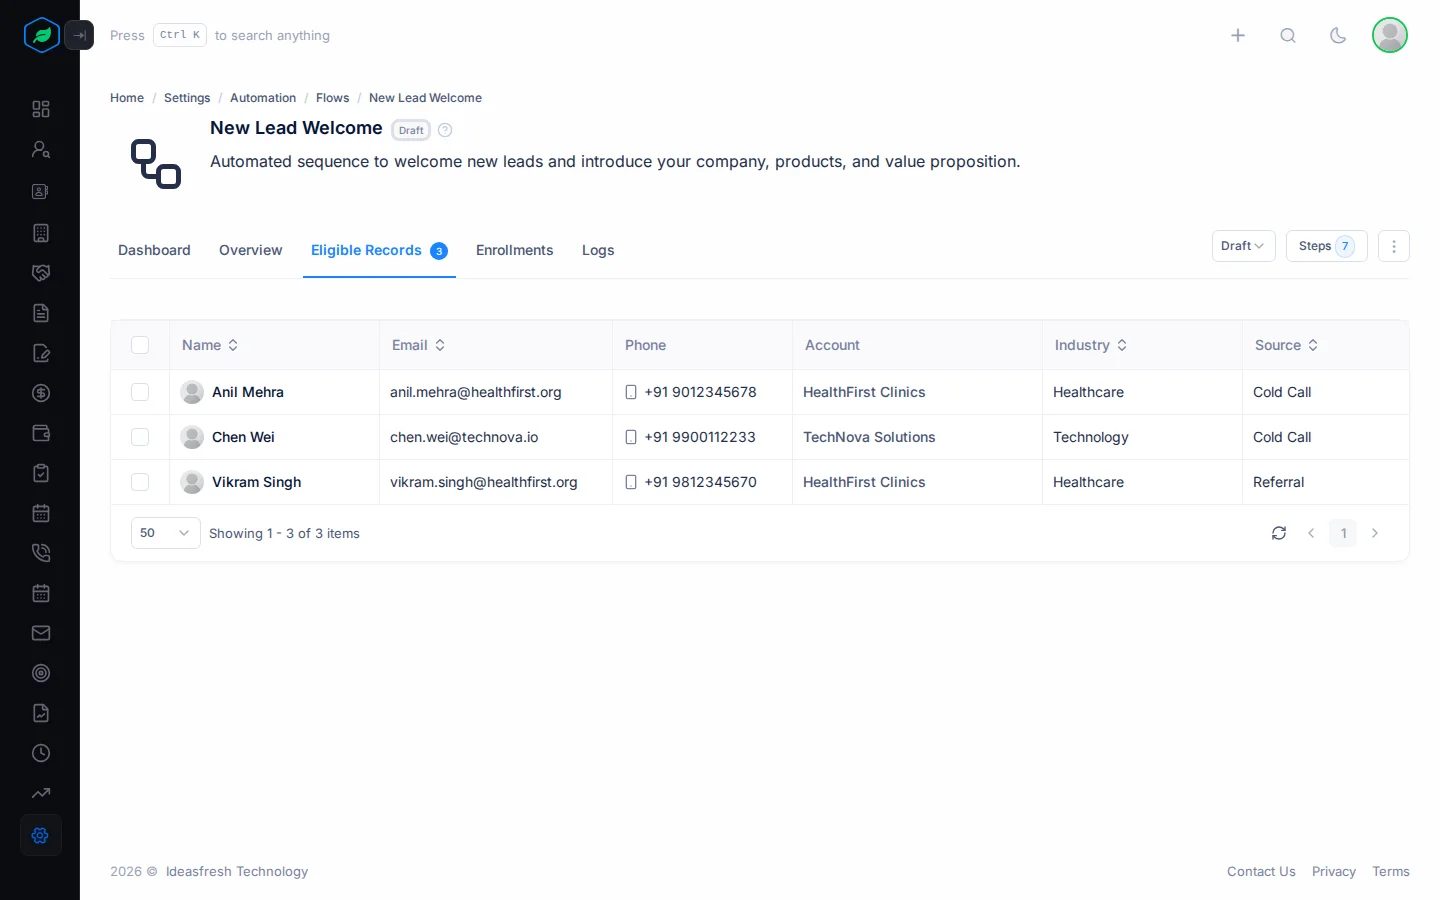Click the Steps 7 button
The image size is (1440, 900).
pos(1327,246)
